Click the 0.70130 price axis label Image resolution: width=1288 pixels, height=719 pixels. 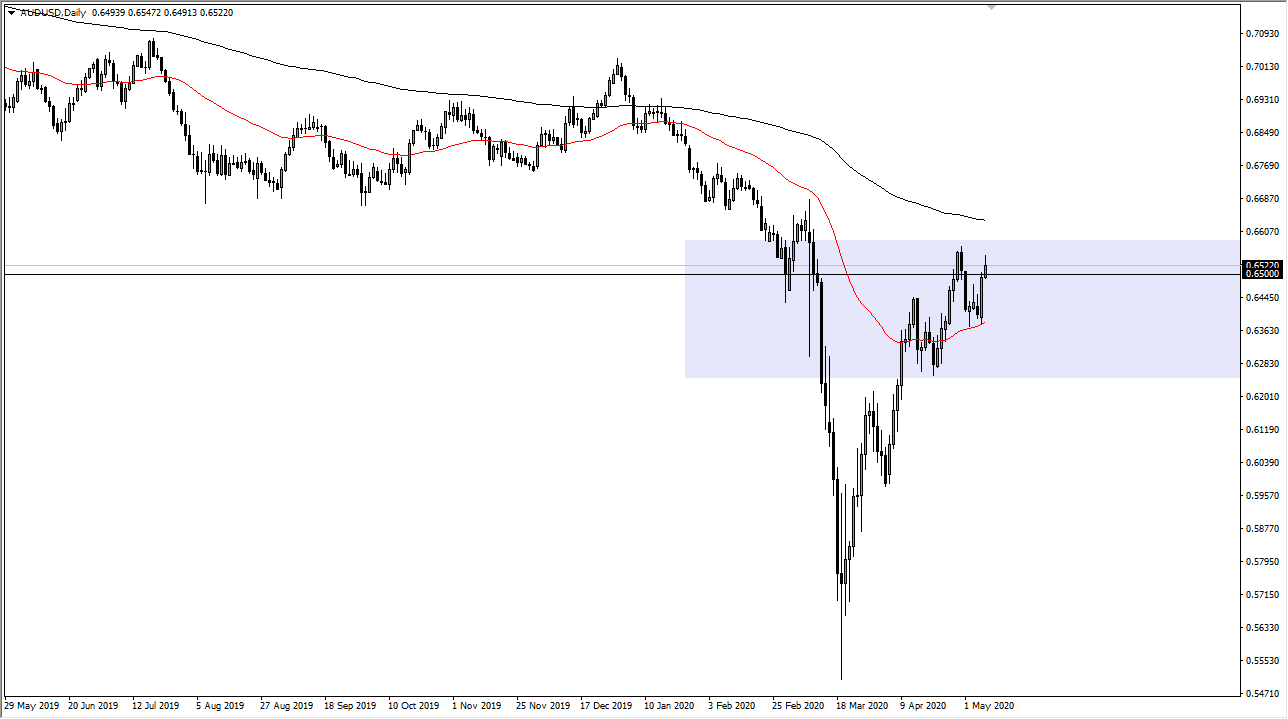[x=1261, y=67]
